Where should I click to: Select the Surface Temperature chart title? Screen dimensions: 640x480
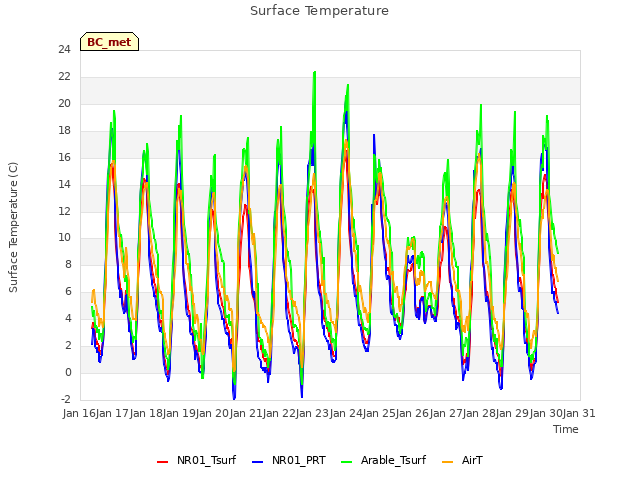pos(319,11)
